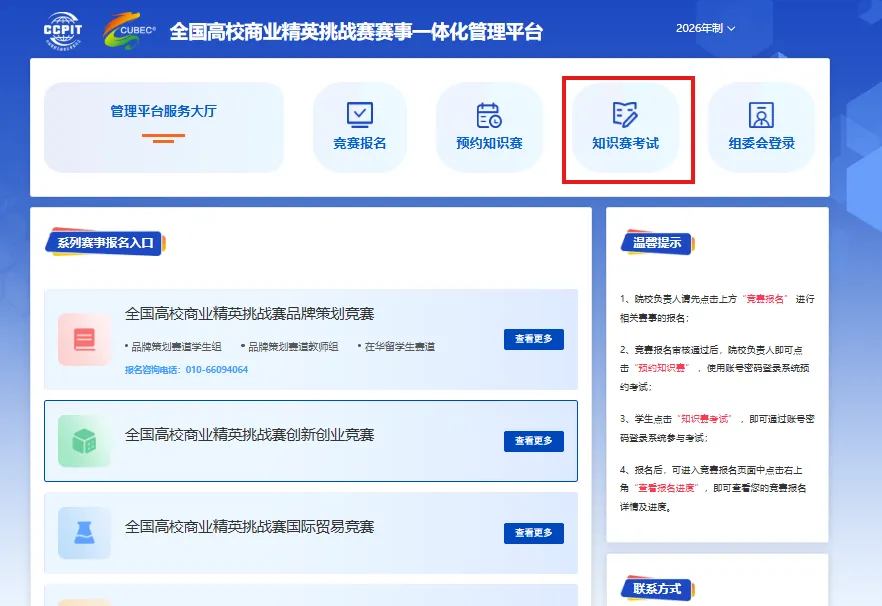Click title 全国高校商业精英挑战赛创新创业竞赛
This screenshot has width=882, height=606.
(249, 435)
